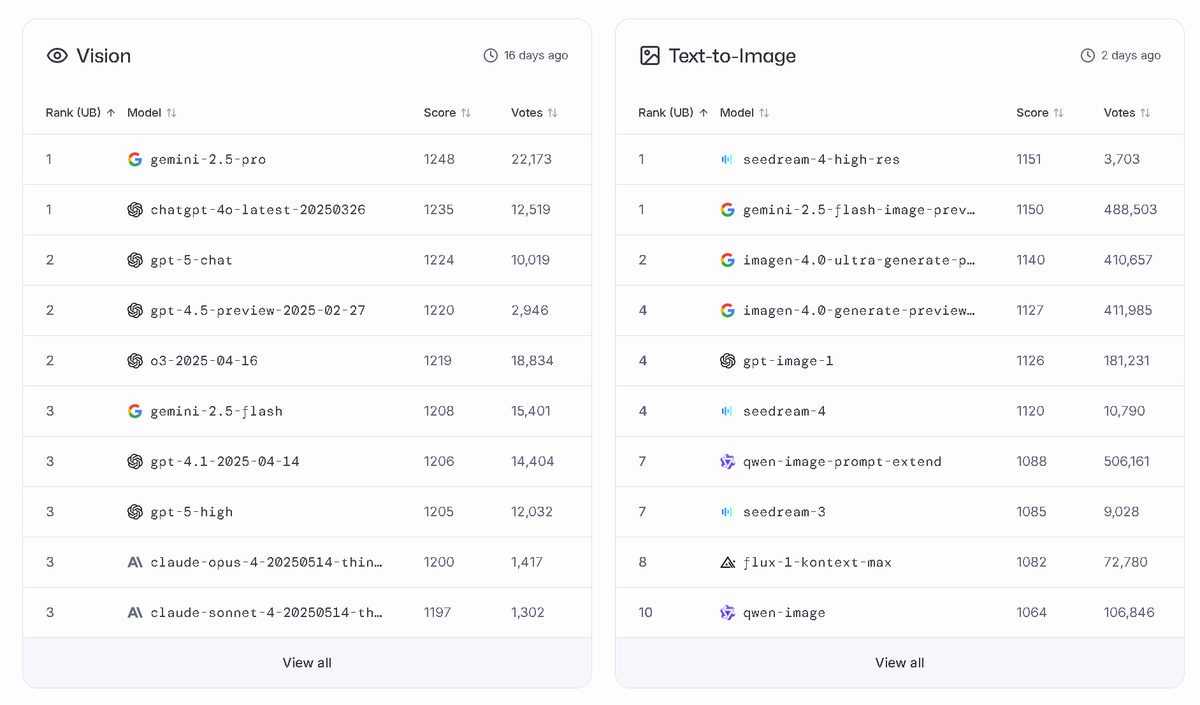Image resolution: width=1200 pixels, height=705 pixels.
Task: Click the Google logo next to gemini-2.5-pro
Action: pyautogui.click(x=135, y=159)
